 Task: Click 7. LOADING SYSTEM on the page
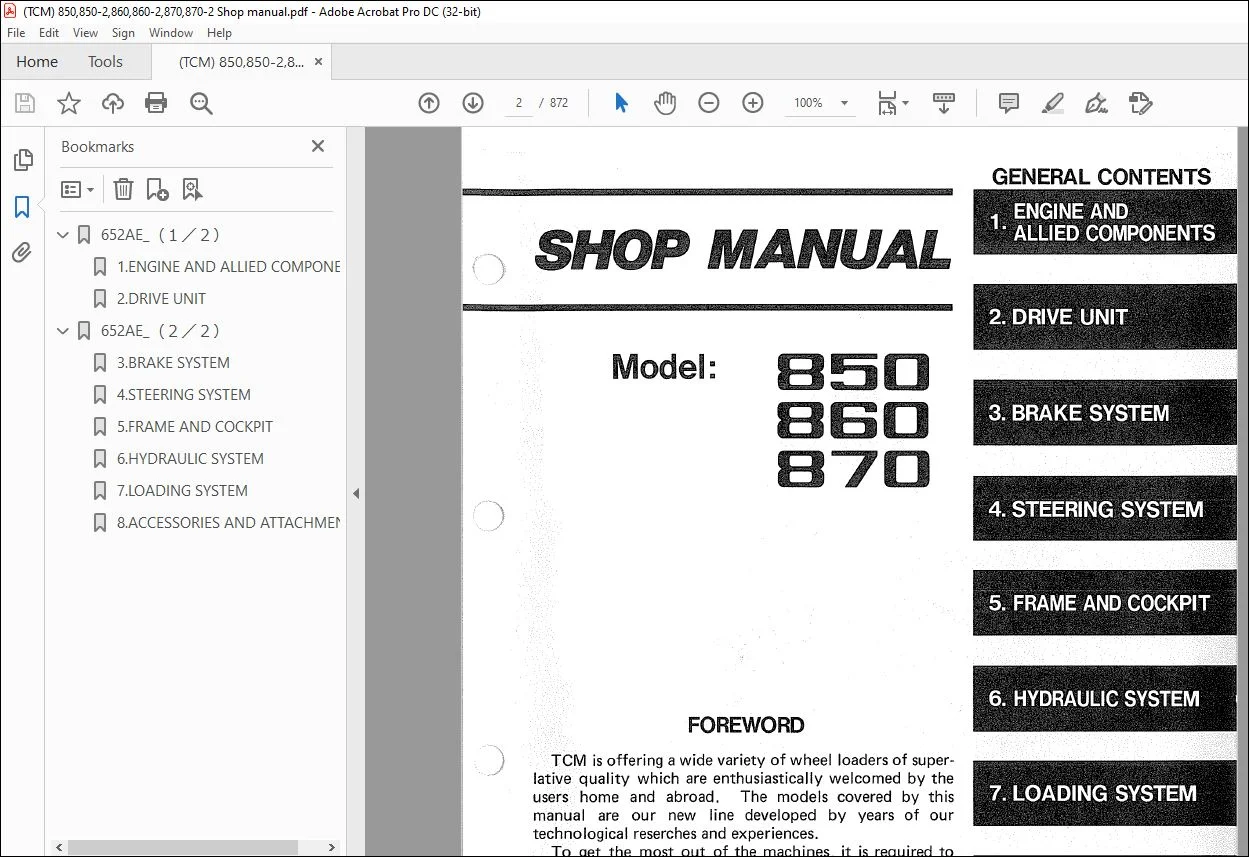click(x=1104, y=793)
